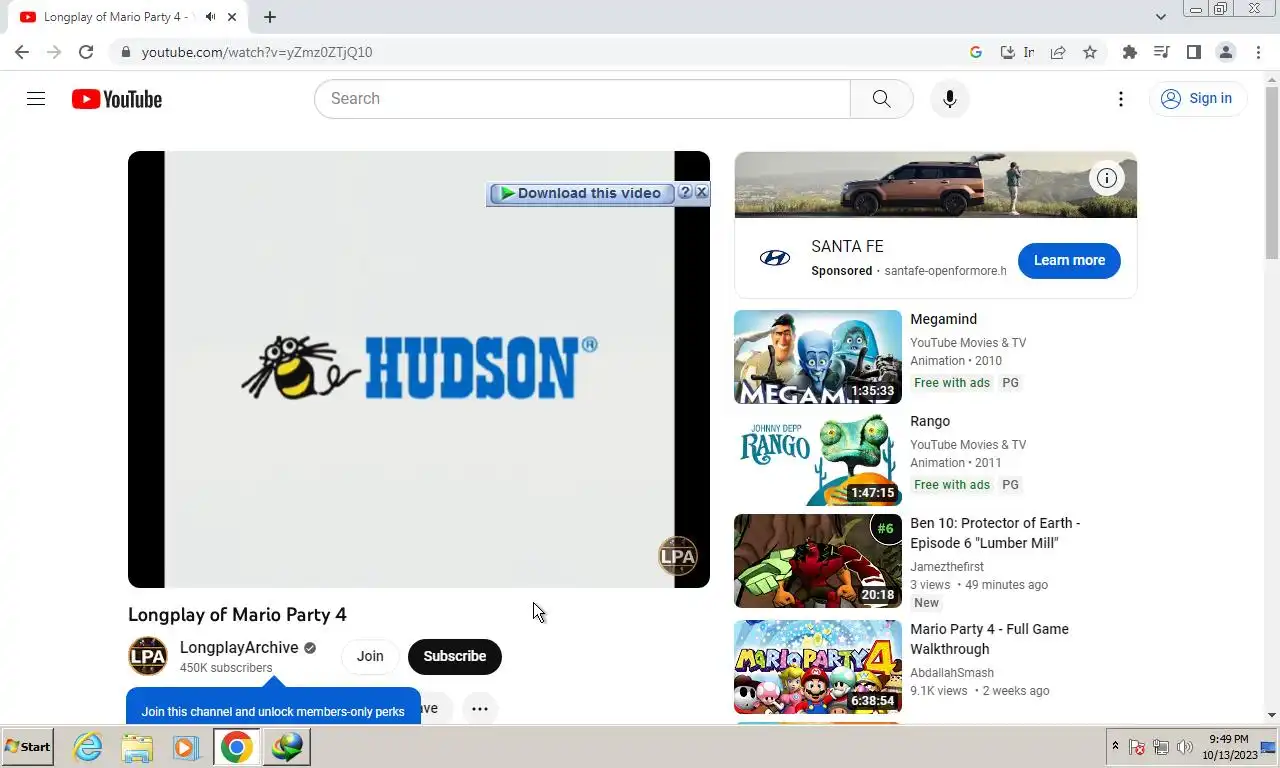Launch Internet Explorer from taskbar

(88, 747)
